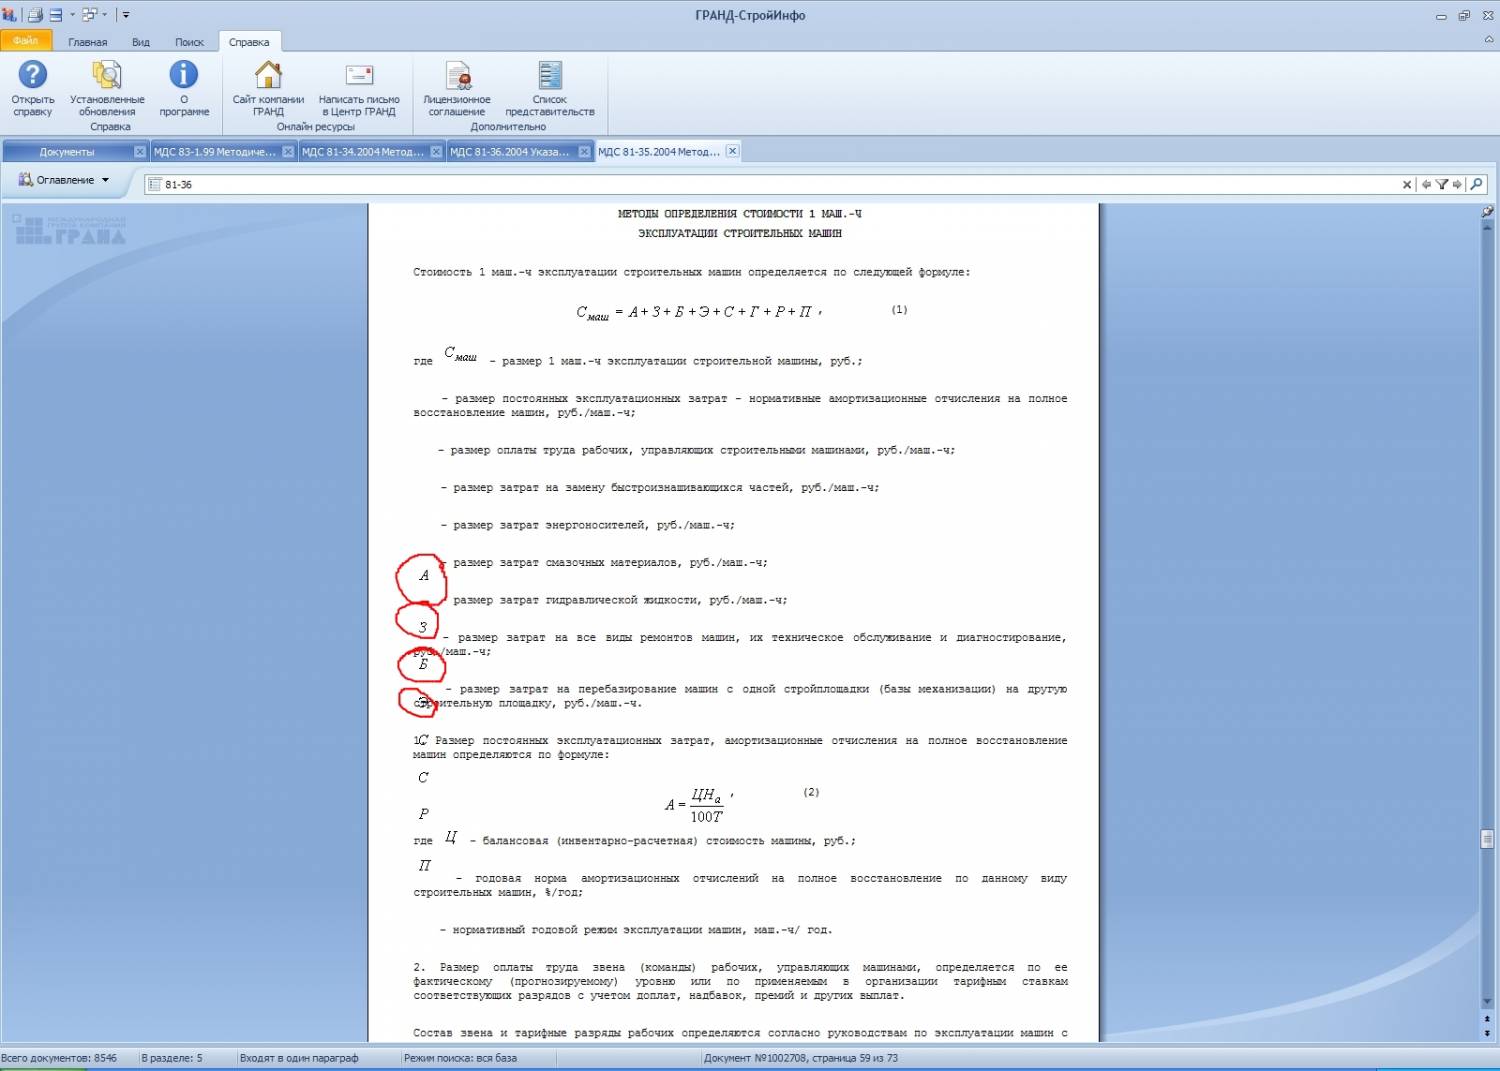Expand the list view dropdown arrow in quick toolbar
1500x1071 pixels.
(72, 15)
